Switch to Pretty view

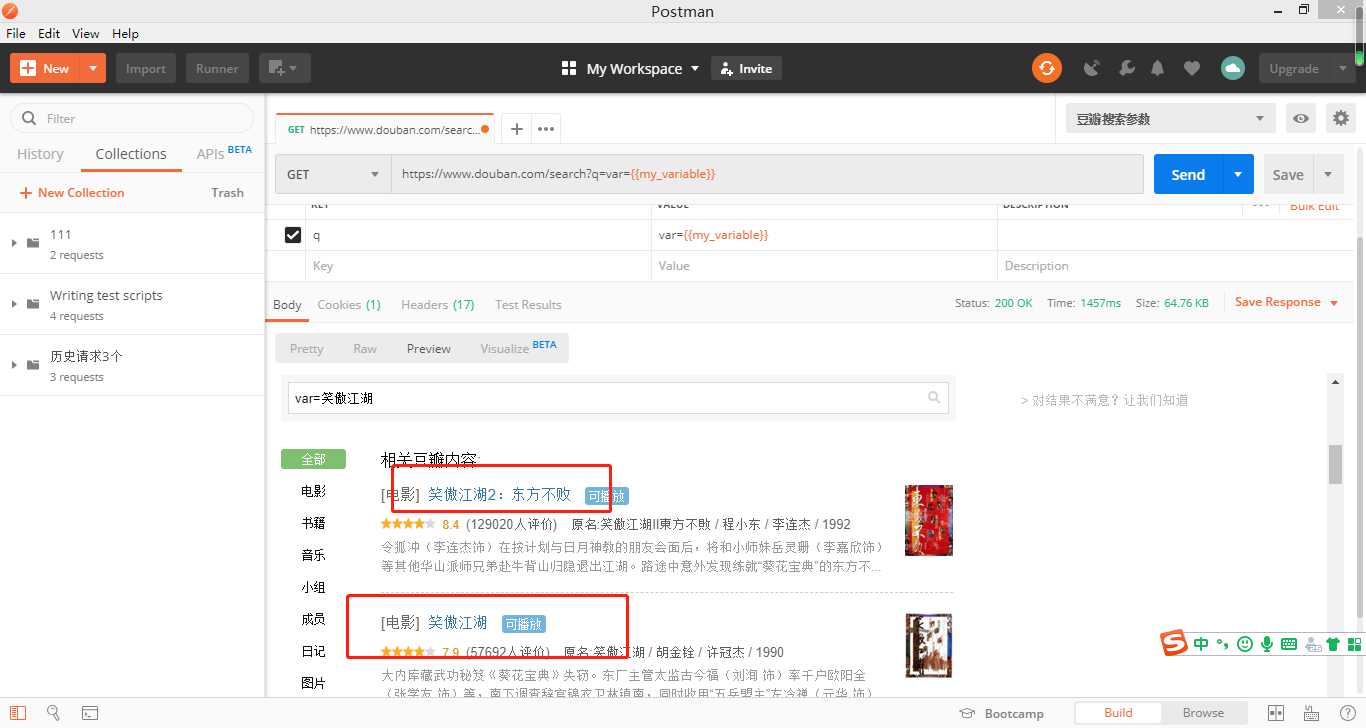point(306,348)
